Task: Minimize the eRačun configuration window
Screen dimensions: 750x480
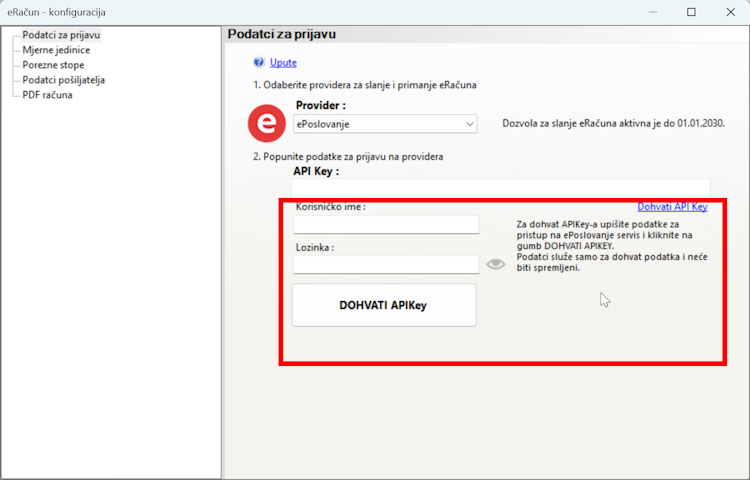Action: [x=645, y=12]
